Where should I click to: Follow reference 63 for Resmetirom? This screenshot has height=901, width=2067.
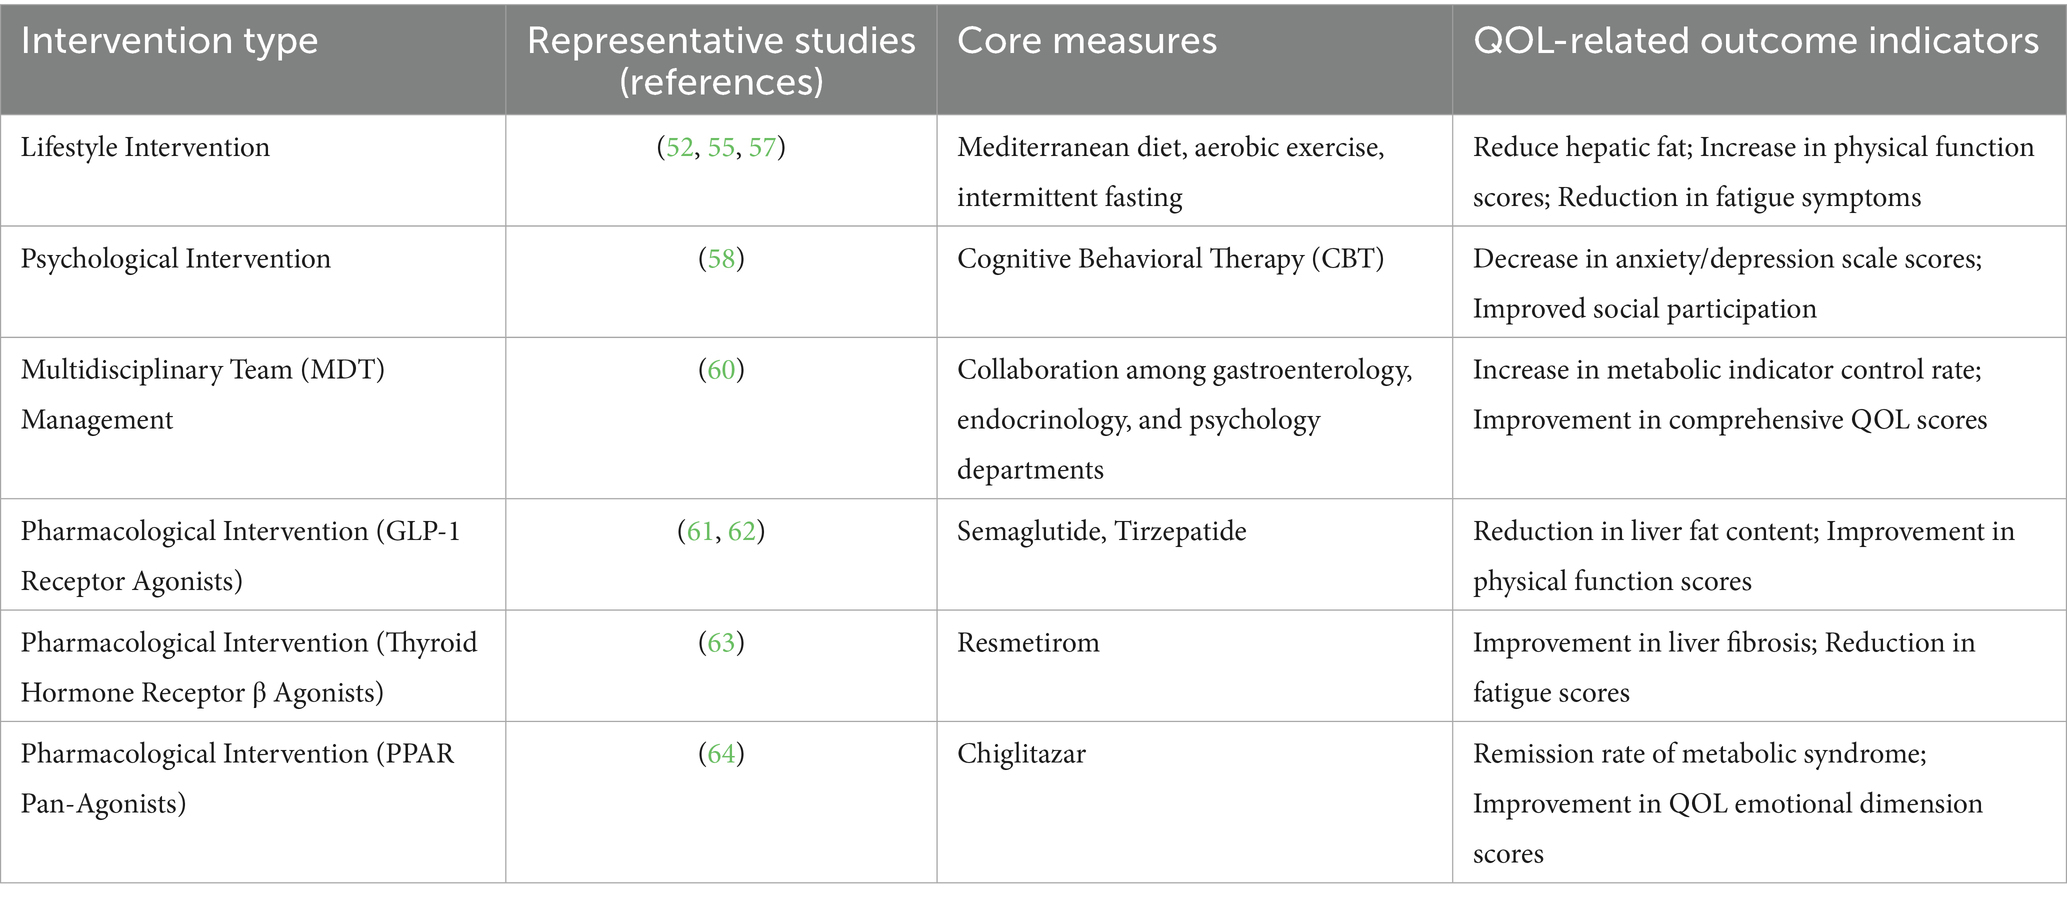pyautogui.click(x=721, y=642)
